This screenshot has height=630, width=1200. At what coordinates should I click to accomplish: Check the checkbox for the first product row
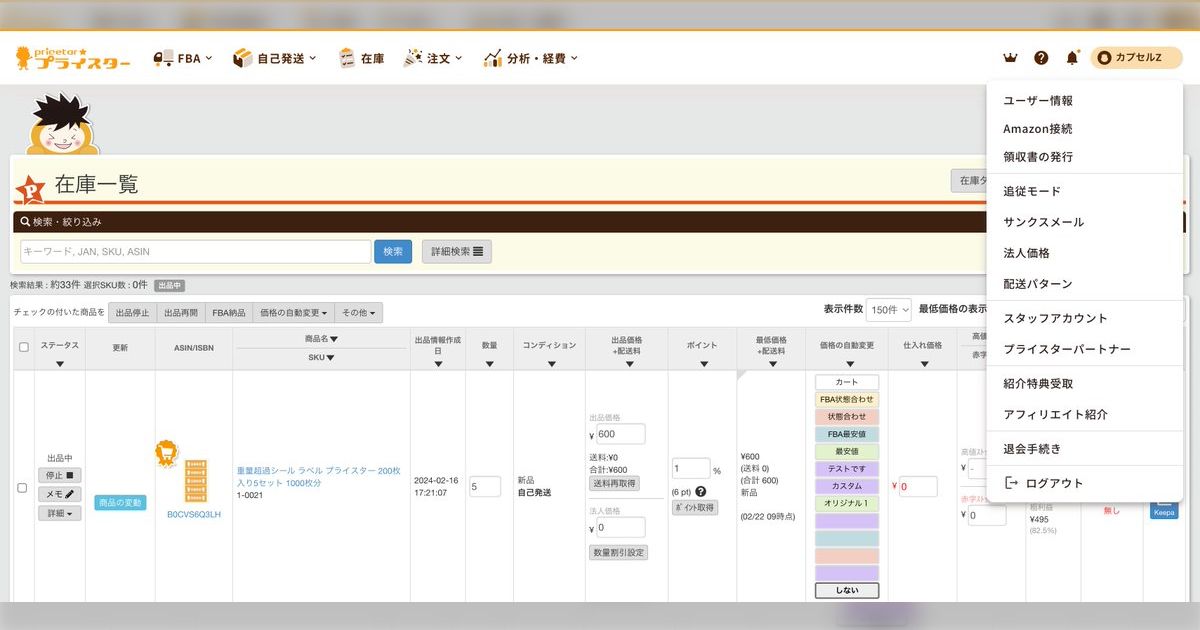point(23,488)
